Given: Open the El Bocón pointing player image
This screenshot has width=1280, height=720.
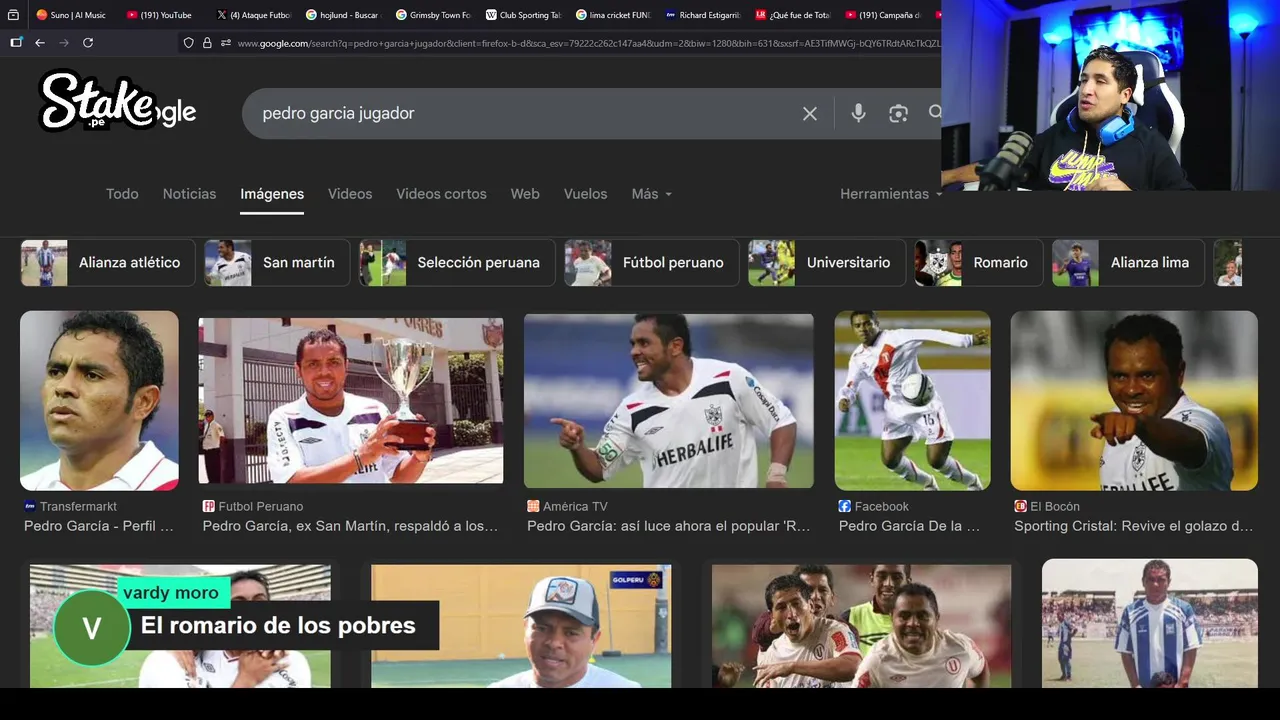Looking at the screenshot, I should [1134, 400].
